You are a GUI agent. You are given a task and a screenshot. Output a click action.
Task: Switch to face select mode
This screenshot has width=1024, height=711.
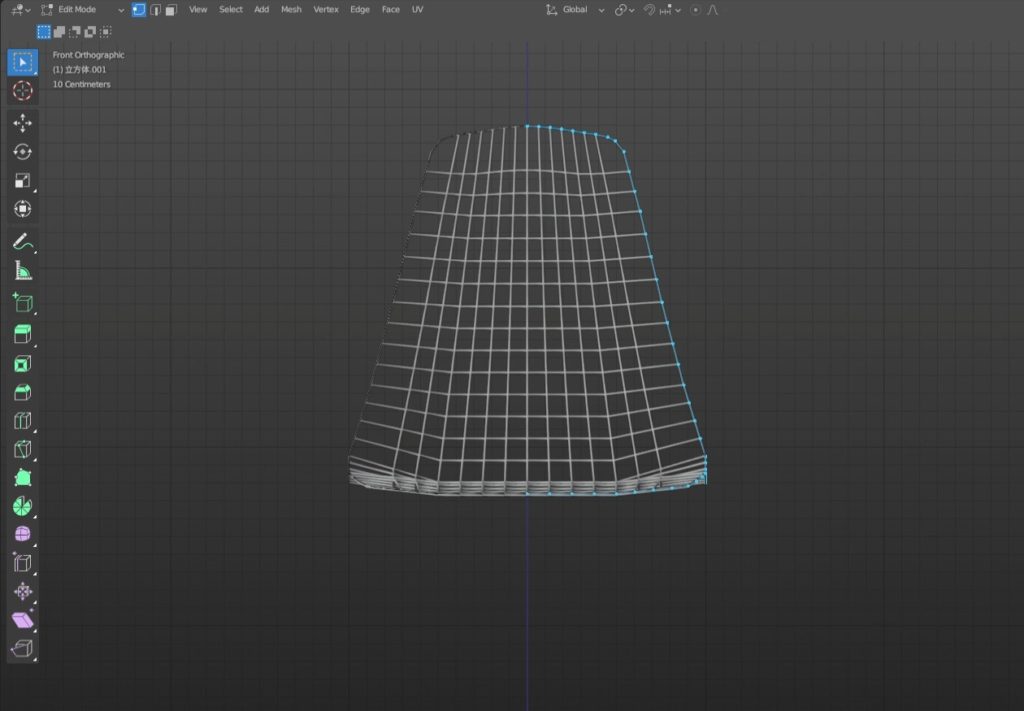click(171, 10)
